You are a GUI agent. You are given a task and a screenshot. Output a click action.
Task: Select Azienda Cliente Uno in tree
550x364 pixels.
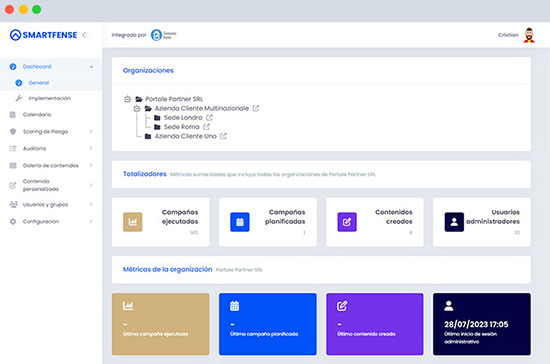186,136
